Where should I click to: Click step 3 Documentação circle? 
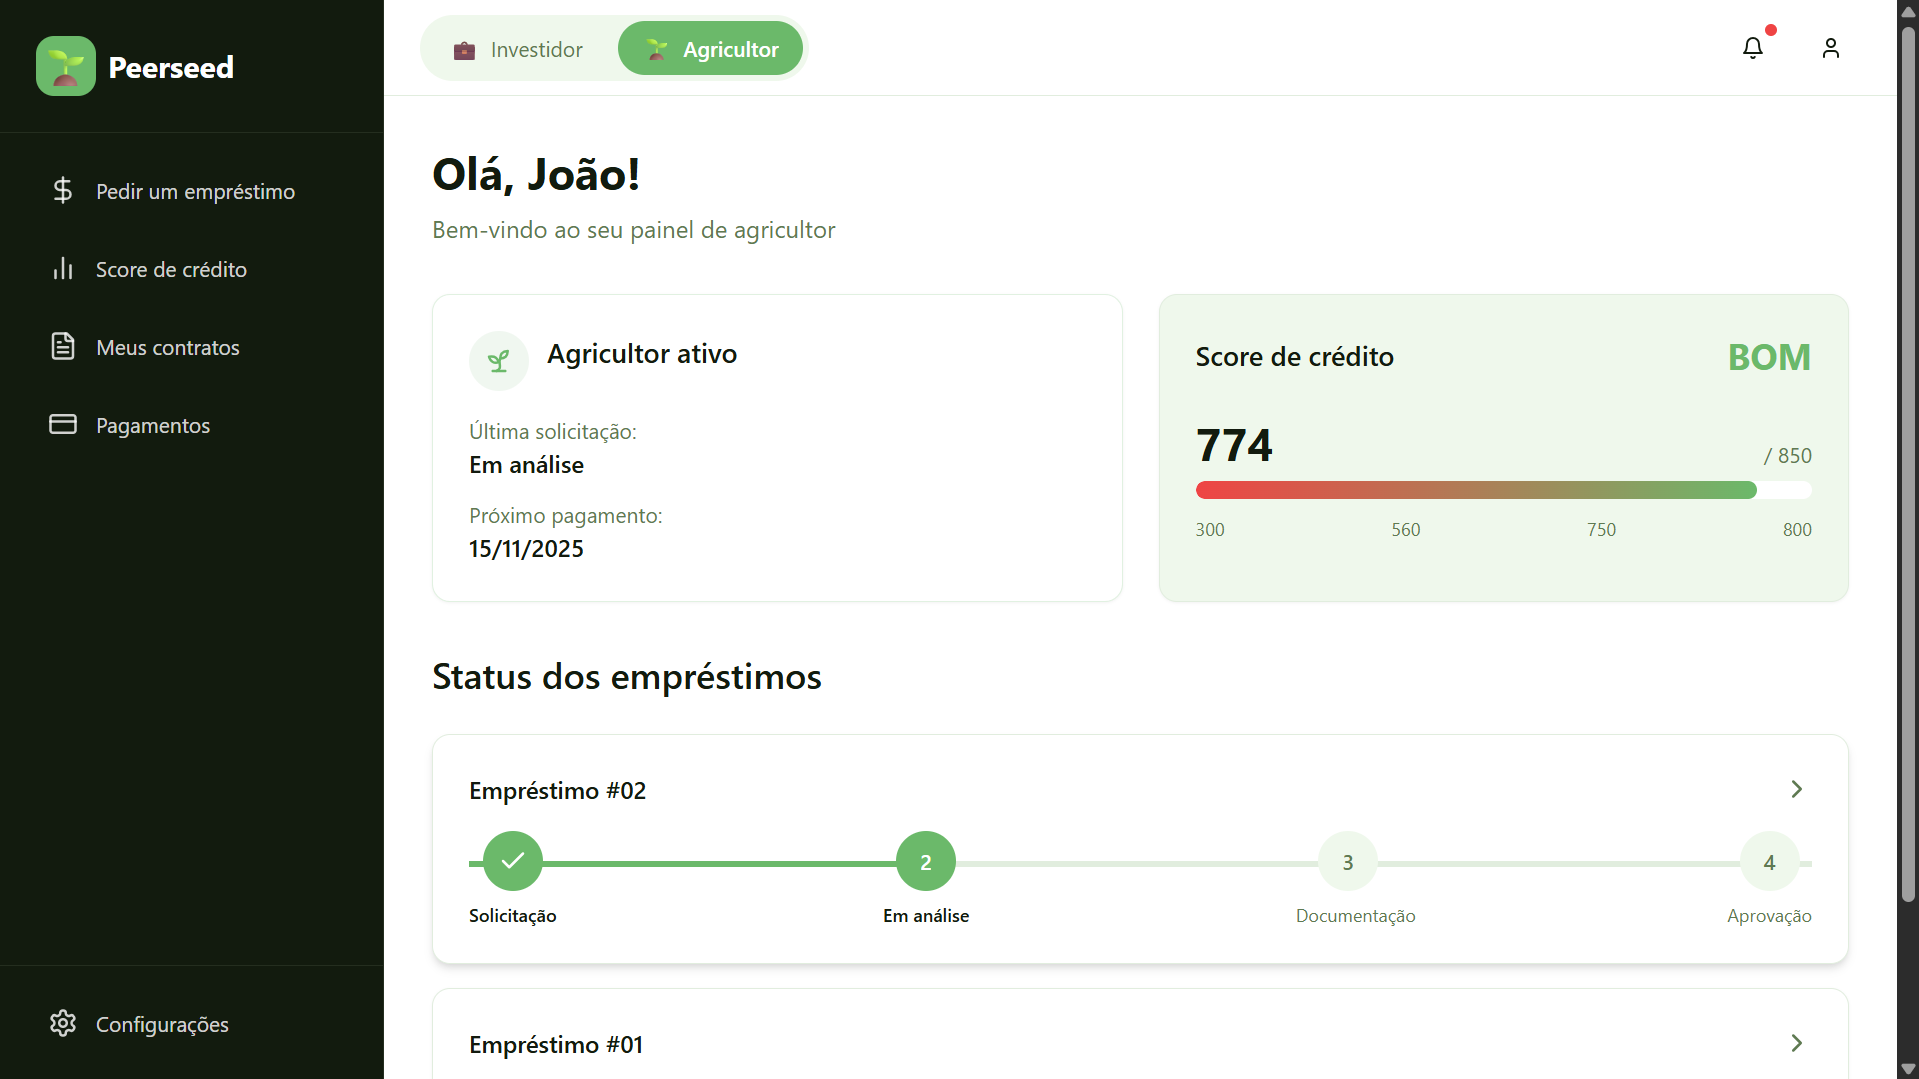pos(1347,862)
